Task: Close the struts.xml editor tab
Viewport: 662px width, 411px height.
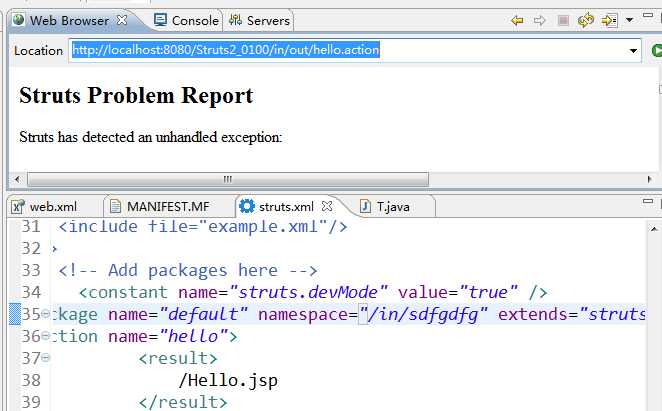Action: [x=327, y=206]
